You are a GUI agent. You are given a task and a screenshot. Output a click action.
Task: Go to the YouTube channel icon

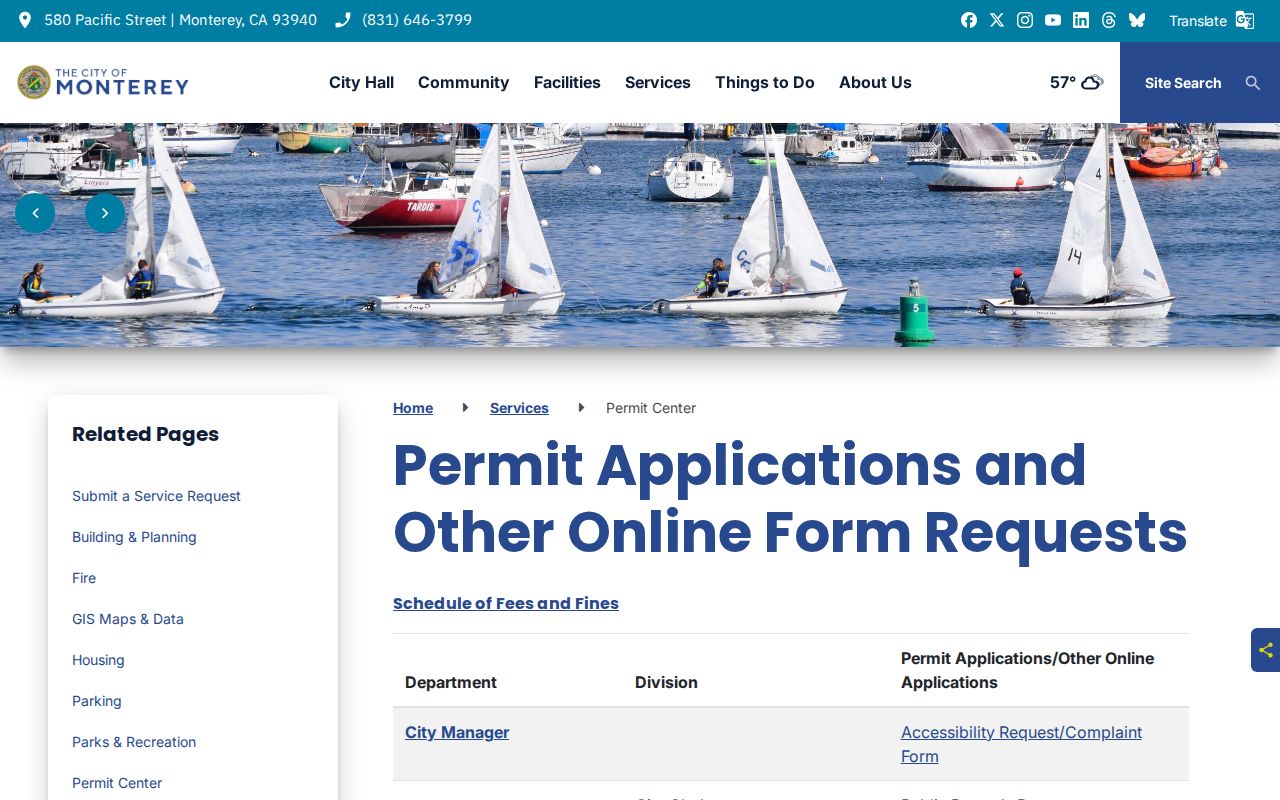tap(1053, 20)
